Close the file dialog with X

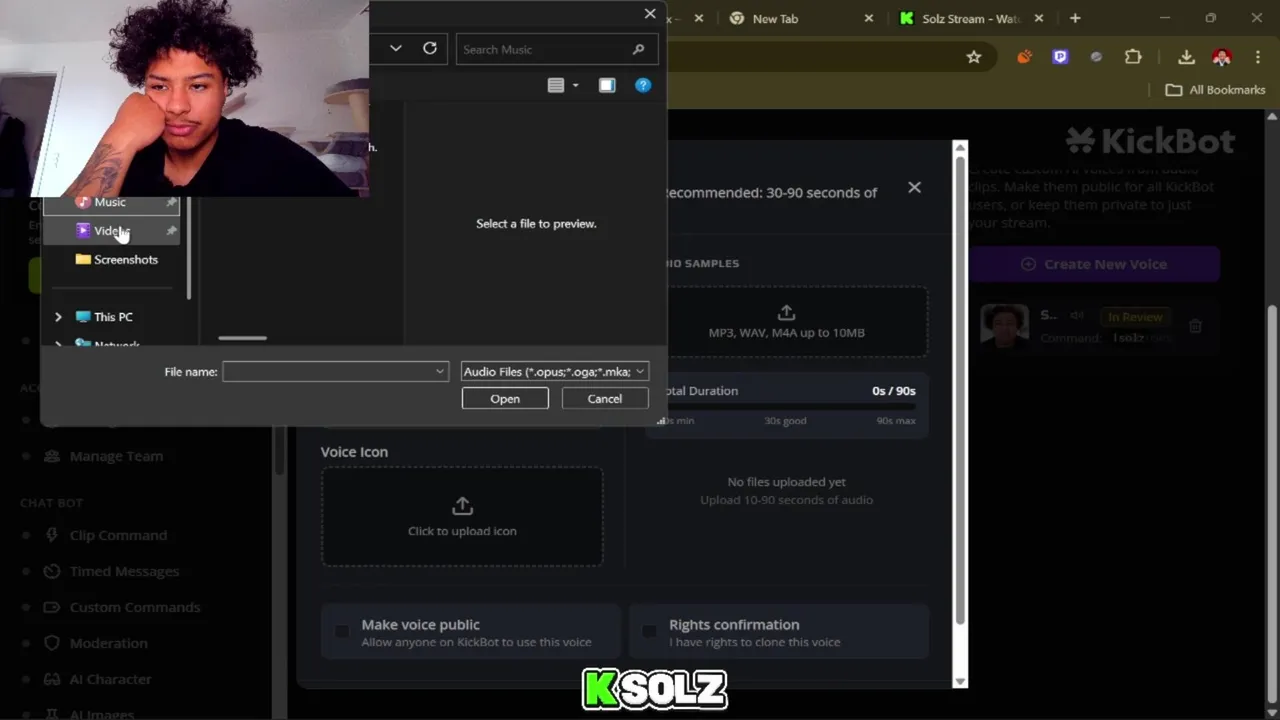pos(650,14)
